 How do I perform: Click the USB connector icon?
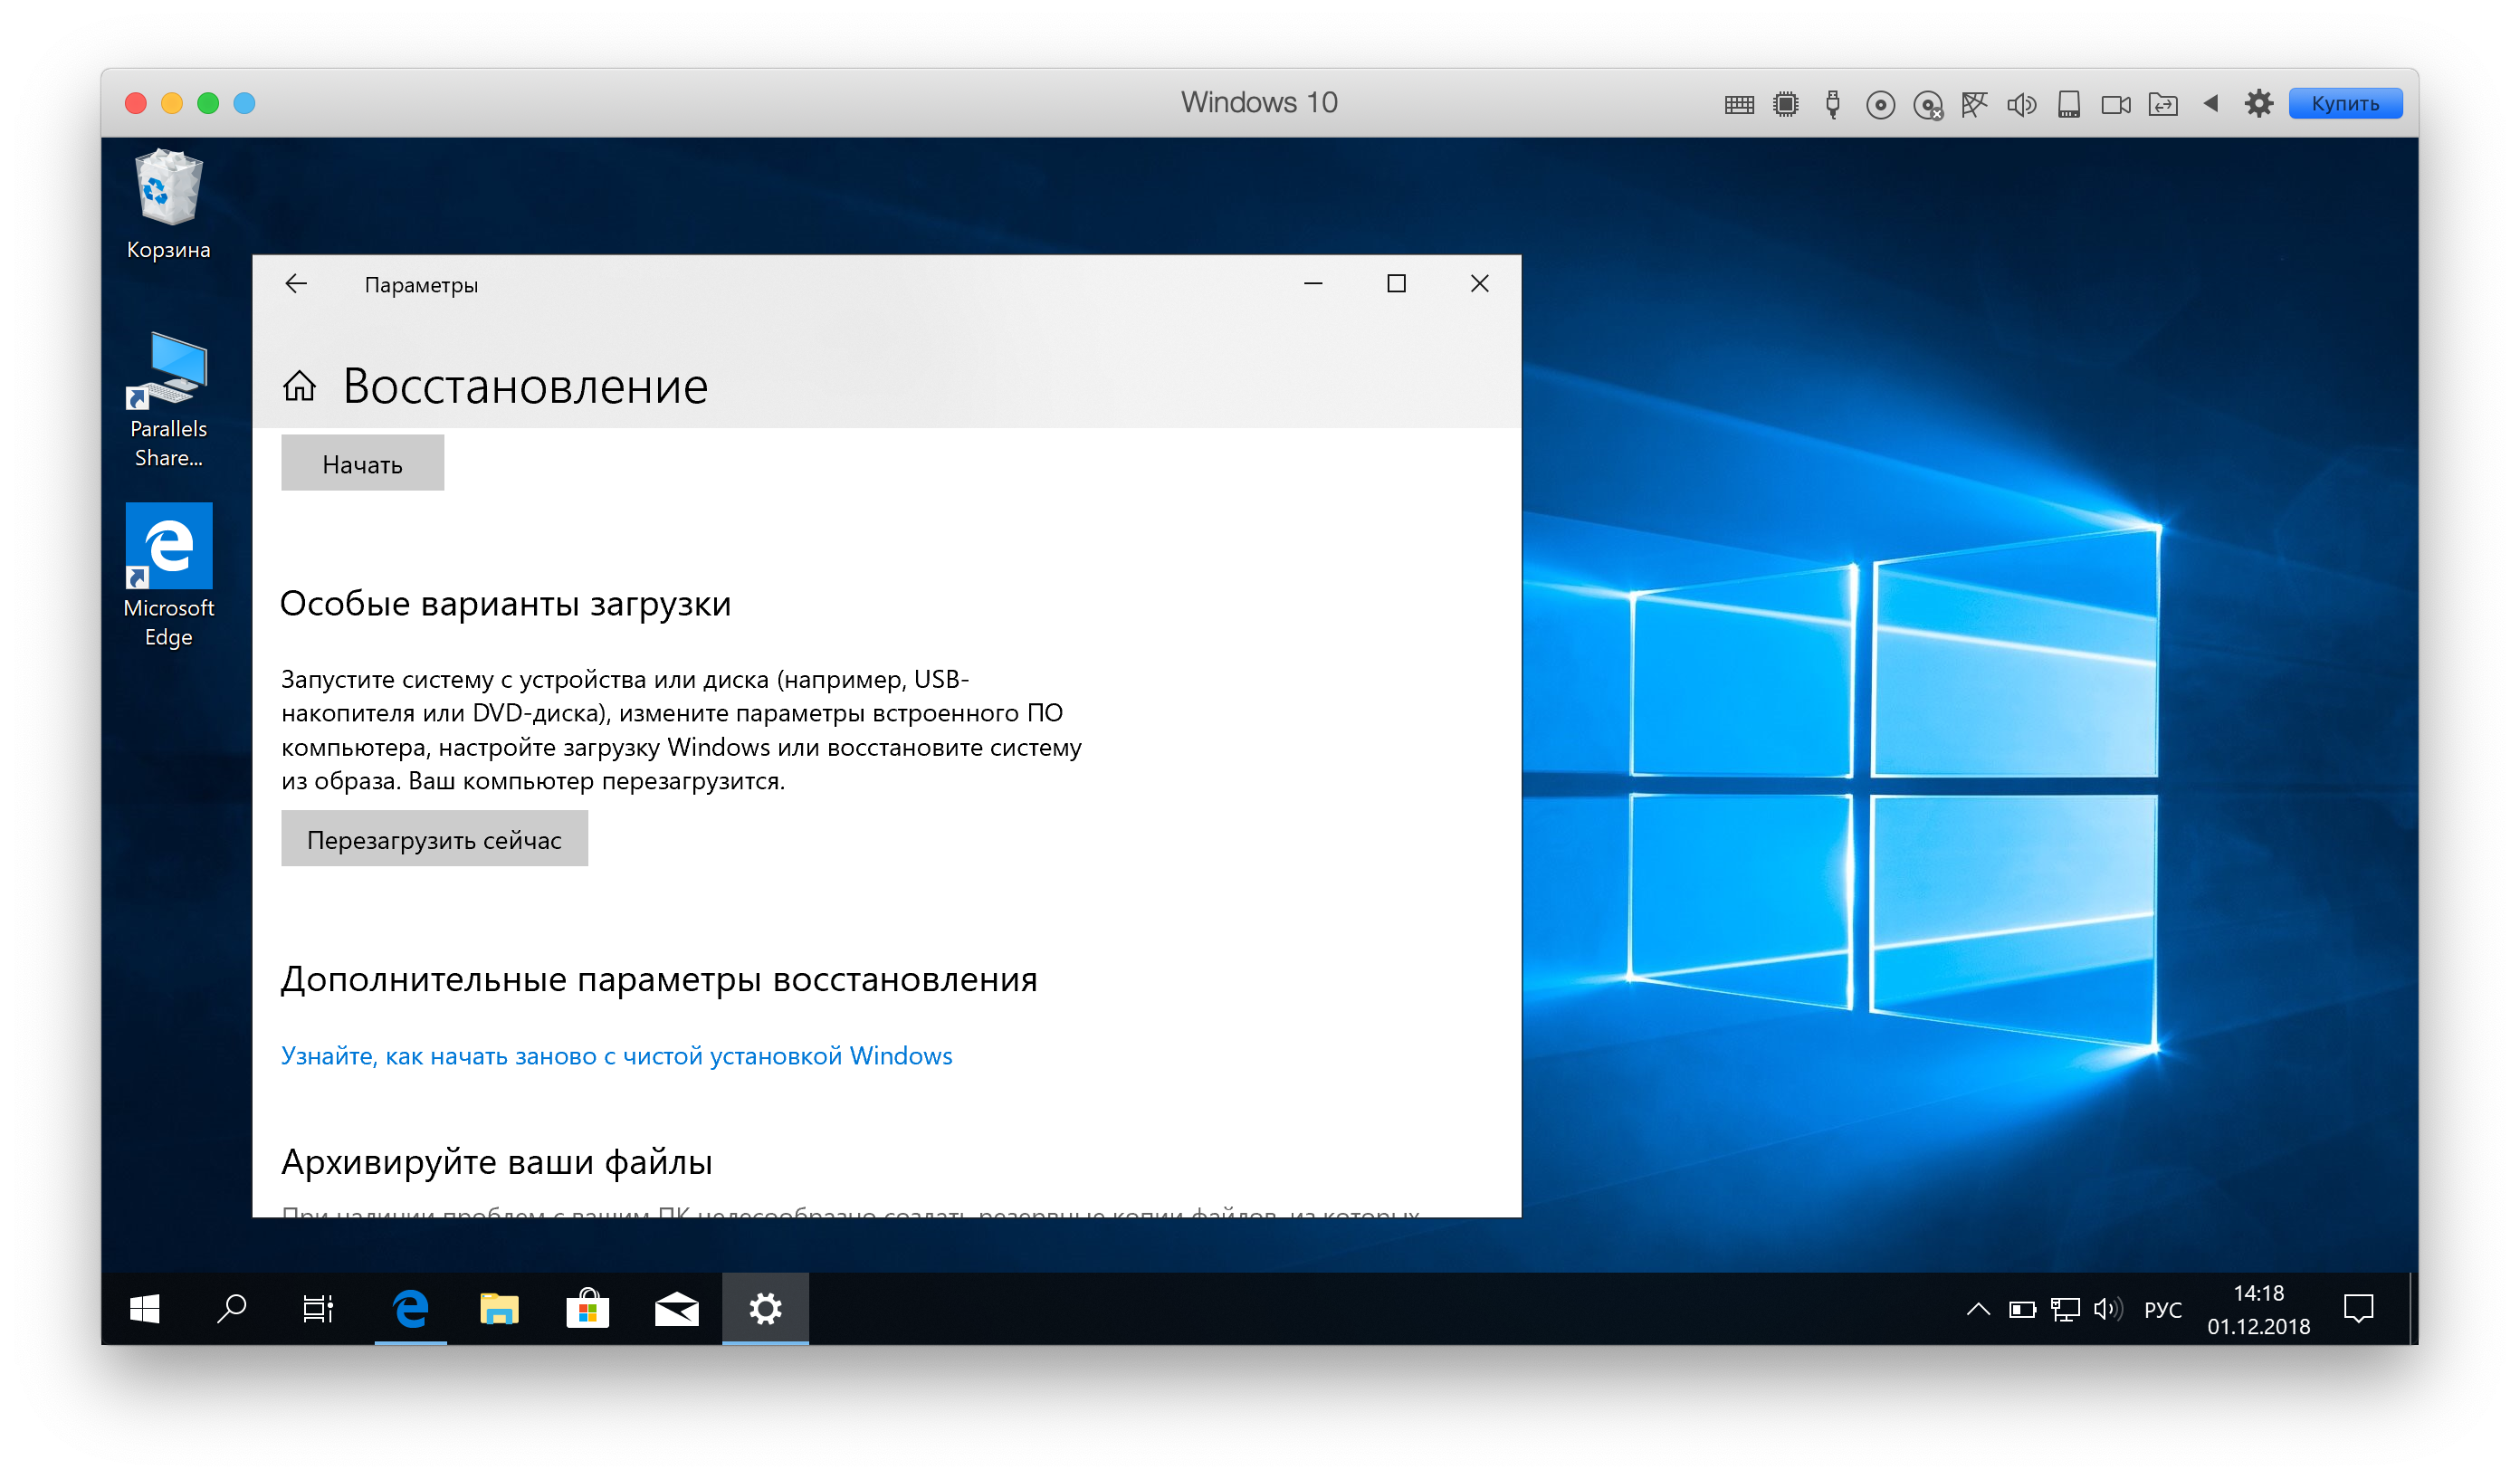tap(1832, 104)
